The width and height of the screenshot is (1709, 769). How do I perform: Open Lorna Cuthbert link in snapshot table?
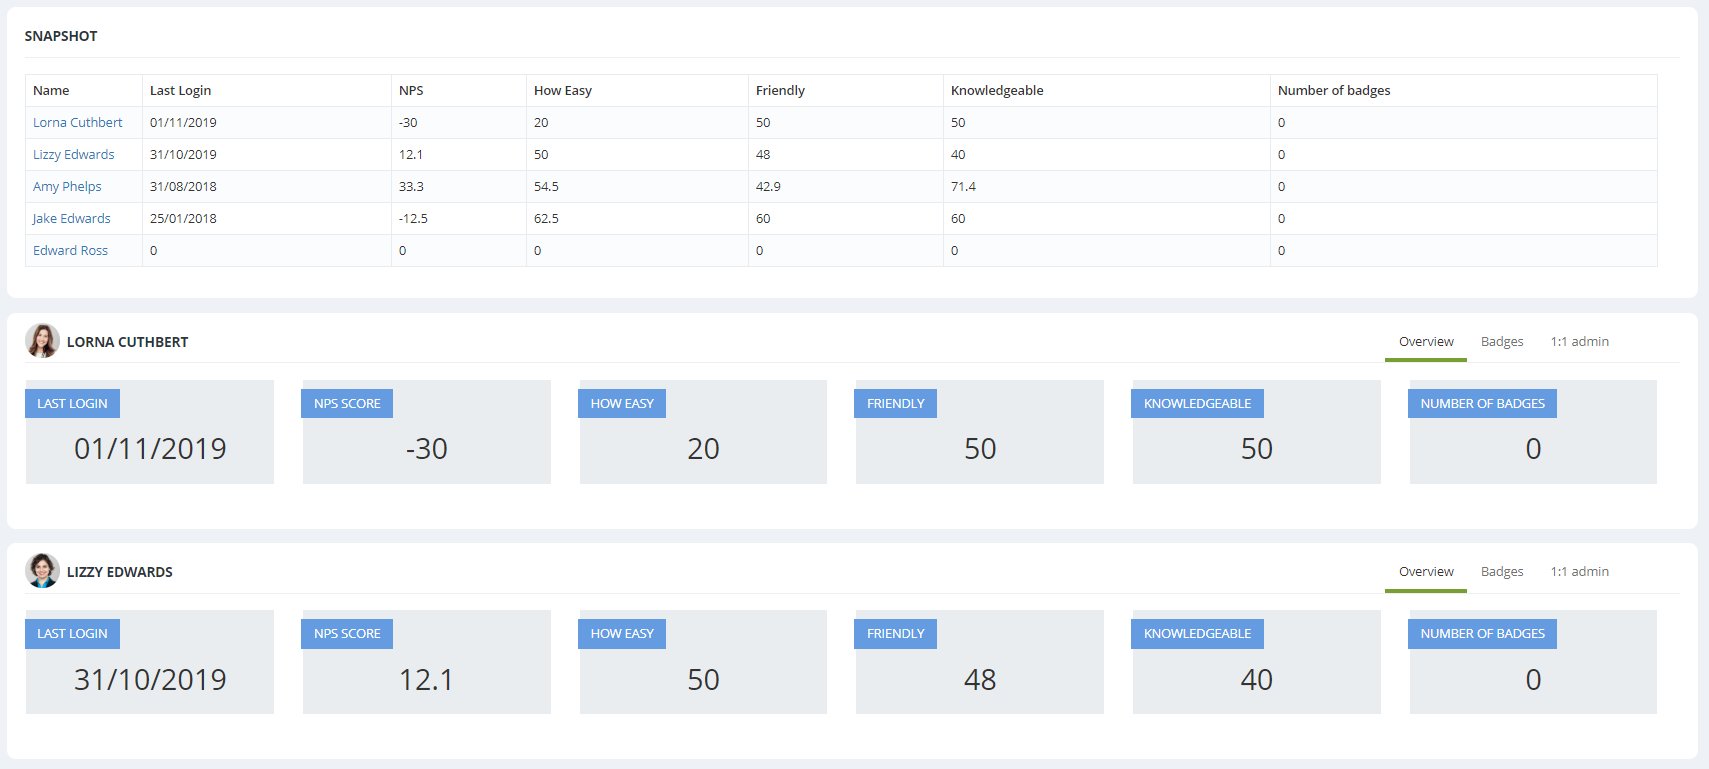point(78,122)
